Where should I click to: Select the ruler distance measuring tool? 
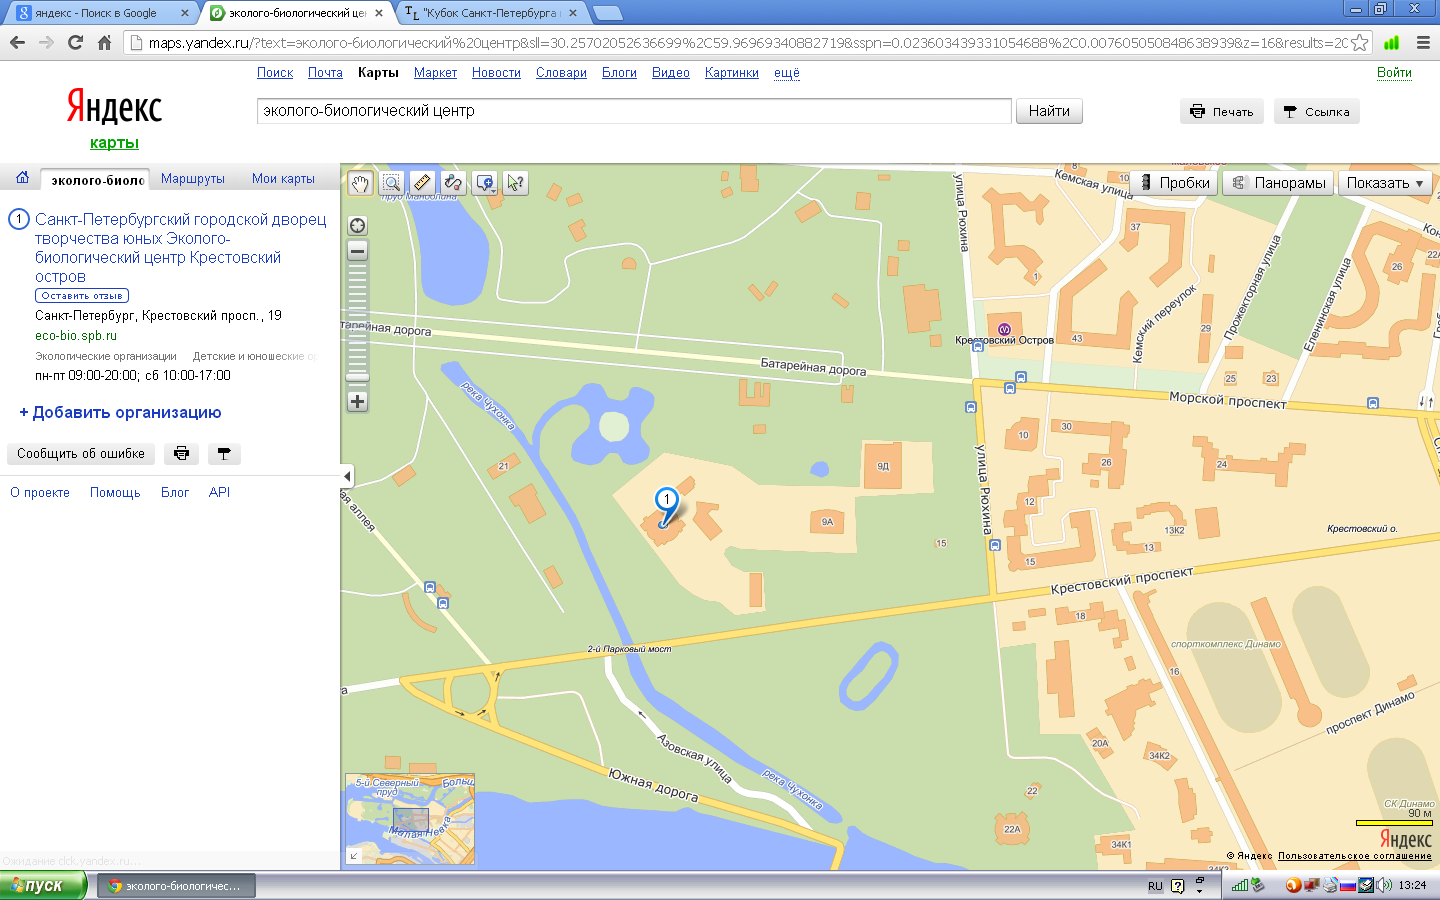(422, 183)
